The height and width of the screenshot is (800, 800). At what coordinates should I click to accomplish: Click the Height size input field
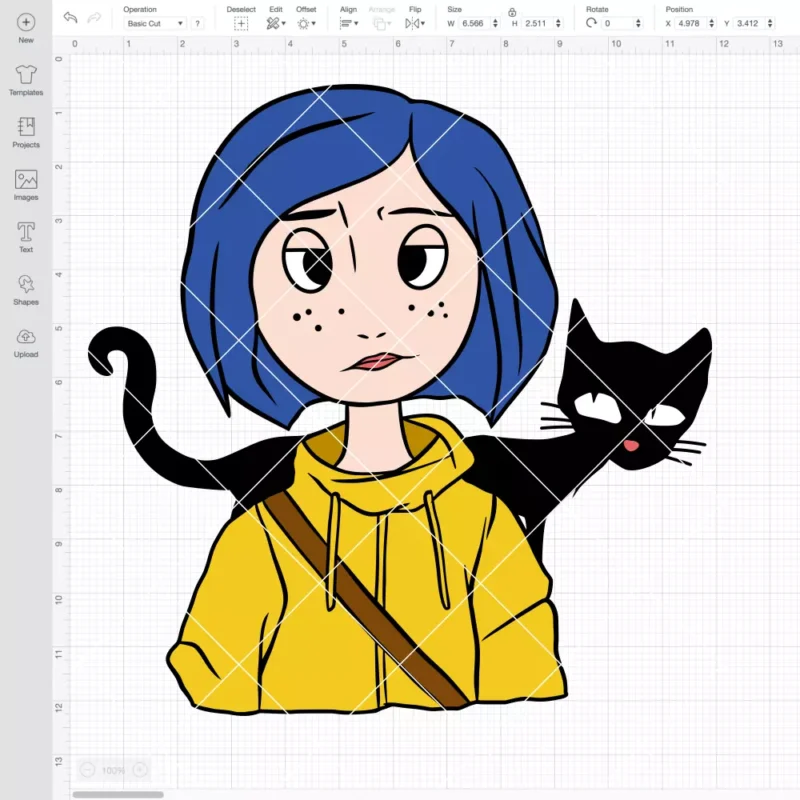(x=537, y=23)
